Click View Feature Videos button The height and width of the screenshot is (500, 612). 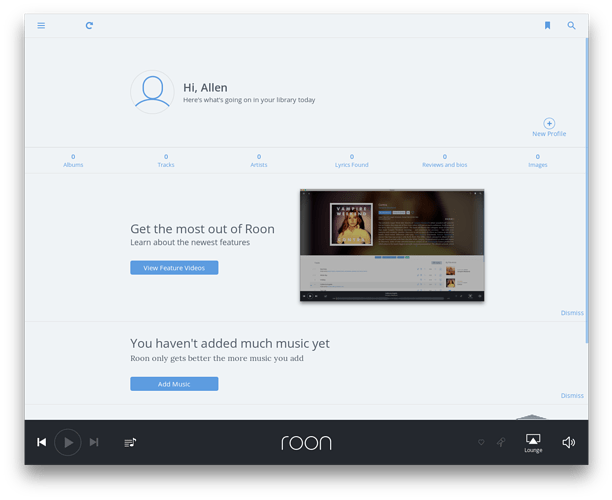coord(174,268)
